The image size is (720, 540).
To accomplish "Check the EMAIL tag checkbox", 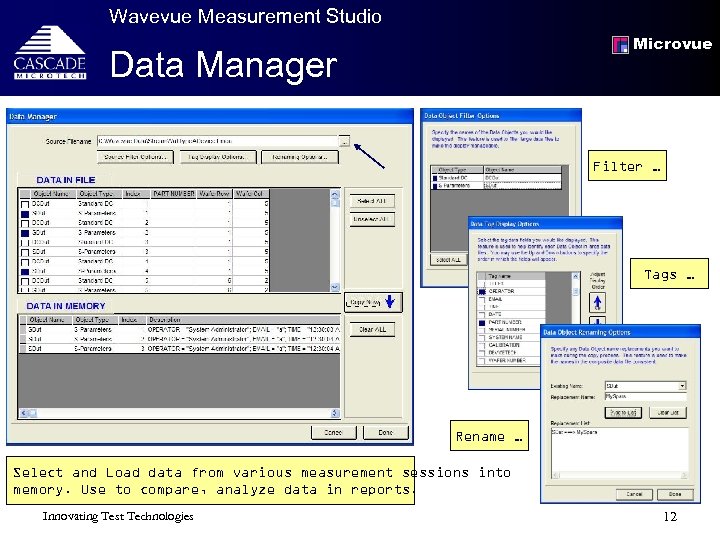I will tap(482, 299).
